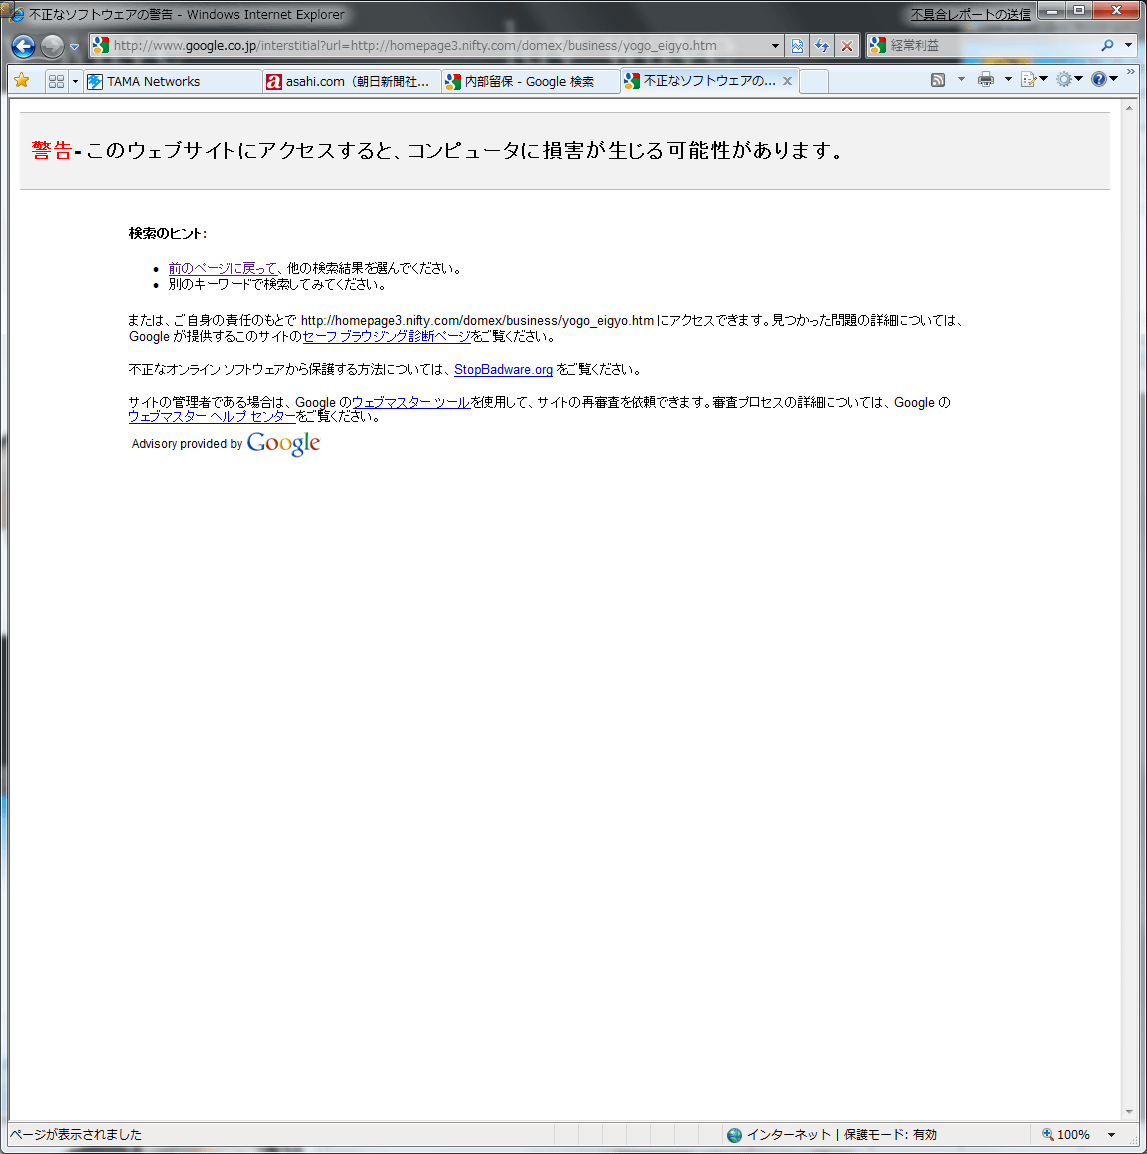Click the RSS feeds icon
The image size is (1147, 1154).
(938, 80)
